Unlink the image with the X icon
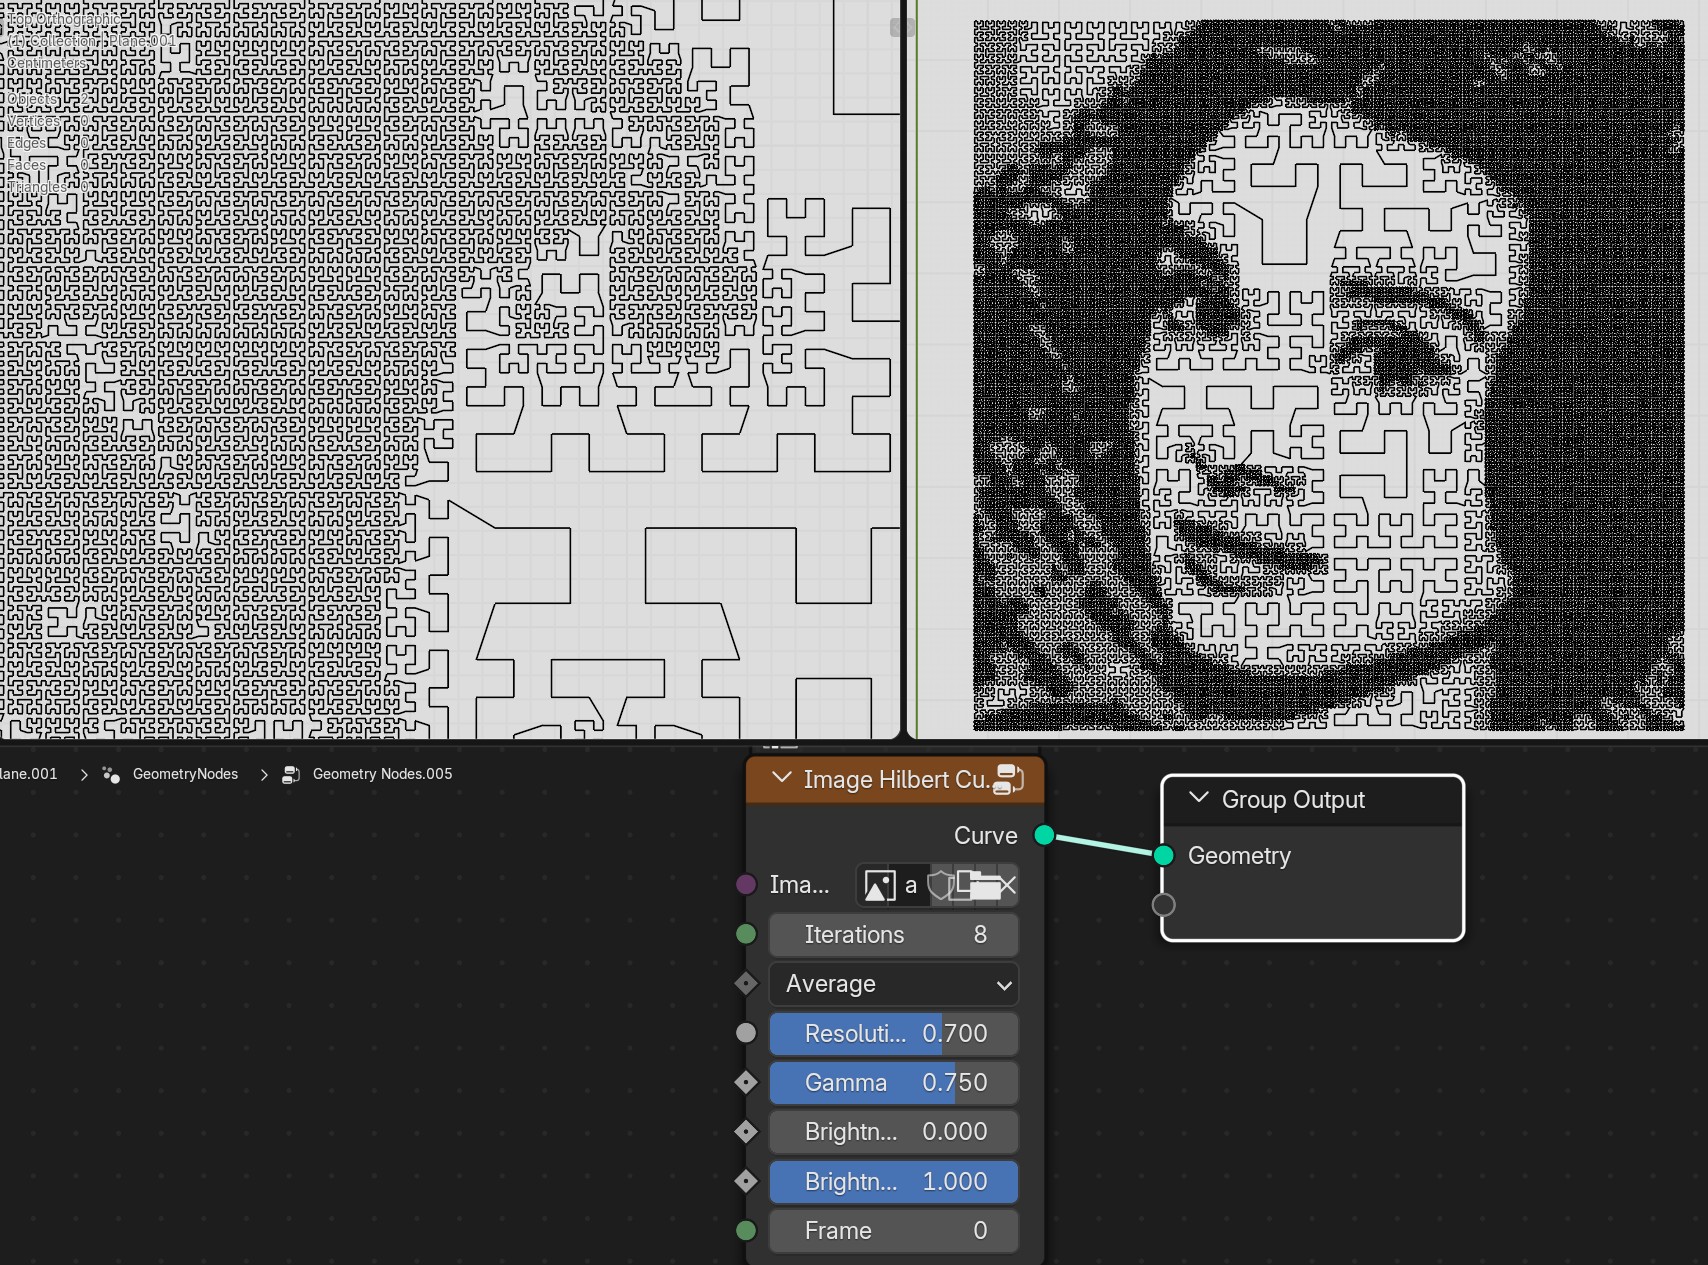Image resolution: width=1708 pixels, height=1265 pixels. tap(1007, 885)
